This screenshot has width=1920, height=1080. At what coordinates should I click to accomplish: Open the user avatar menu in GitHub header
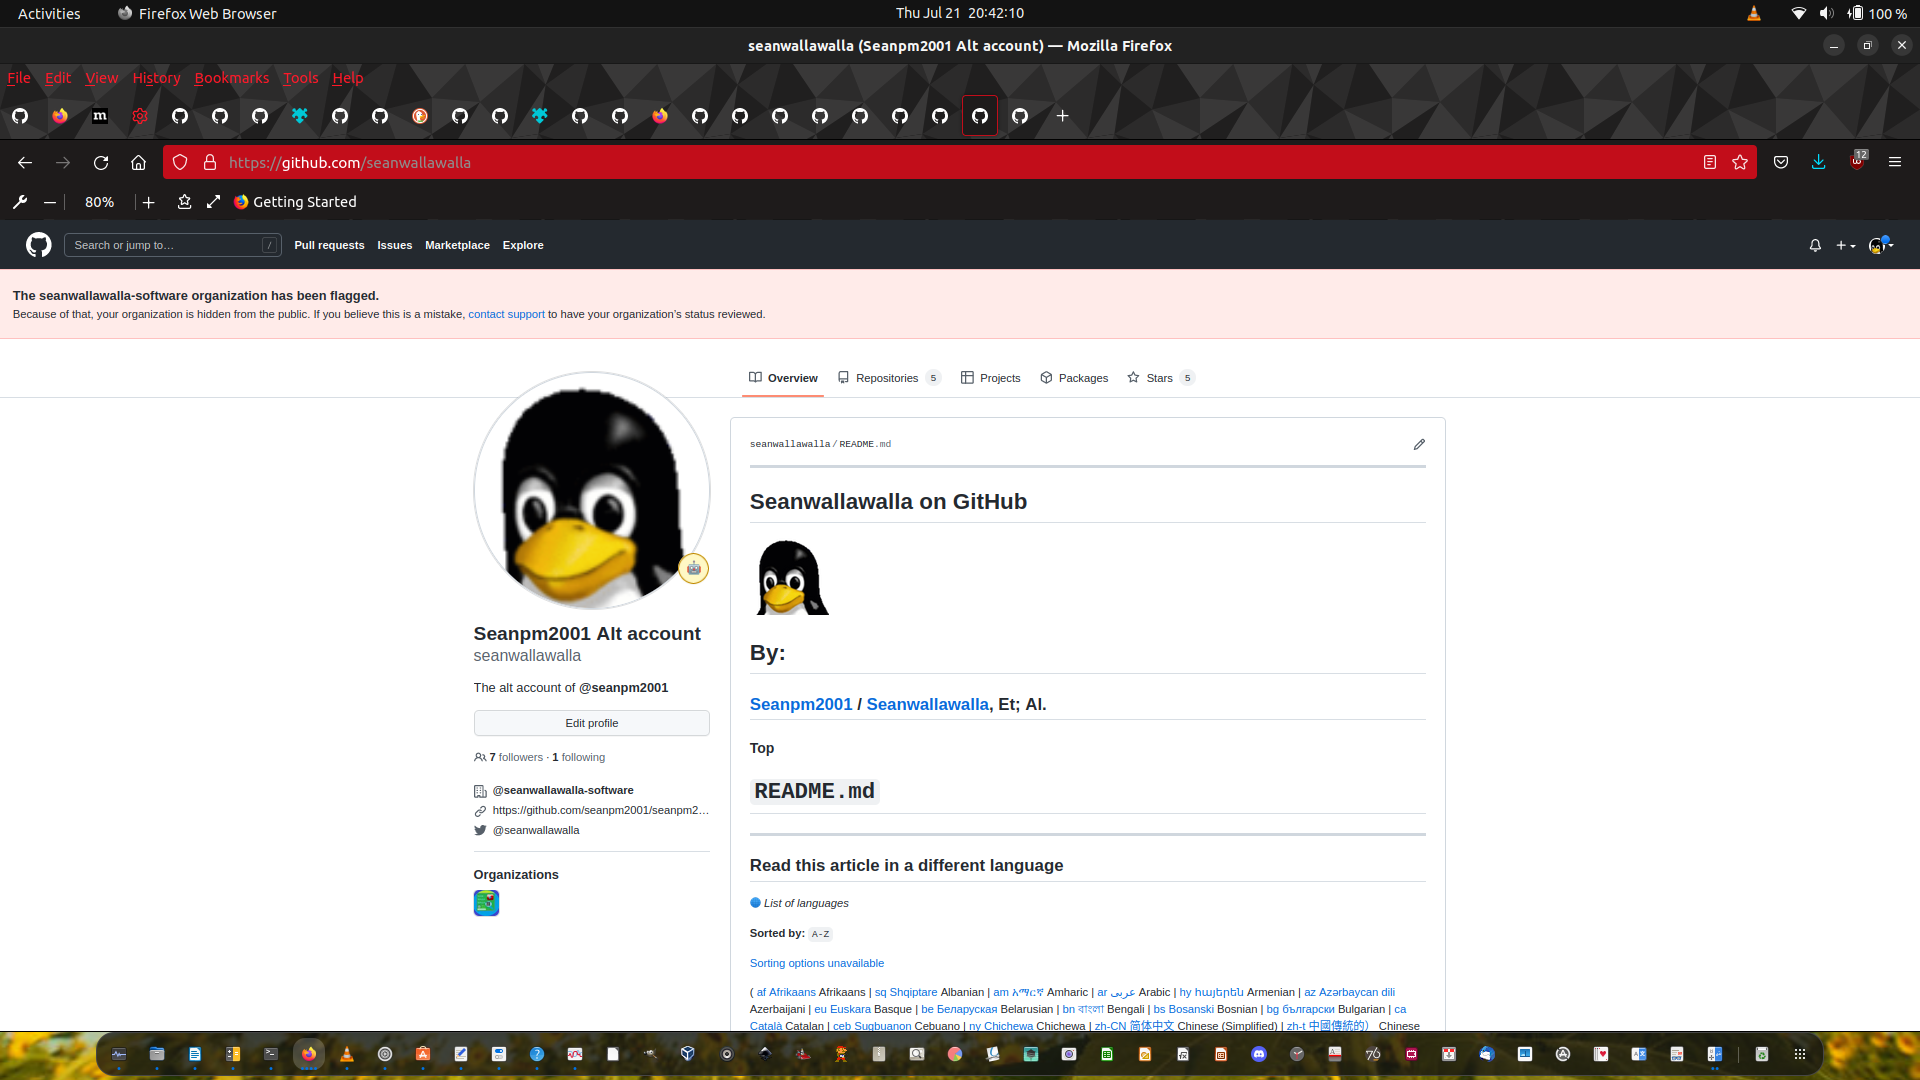[1881, 245]
